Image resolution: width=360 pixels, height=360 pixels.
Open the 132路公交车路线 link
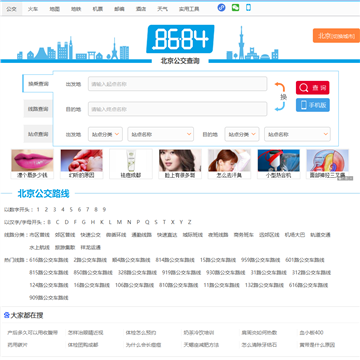click(264, 285)
